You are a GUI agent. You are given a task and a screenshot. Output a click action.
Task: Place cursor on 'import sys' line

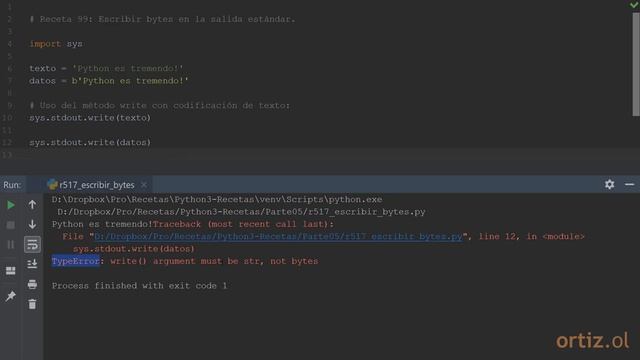56,44
